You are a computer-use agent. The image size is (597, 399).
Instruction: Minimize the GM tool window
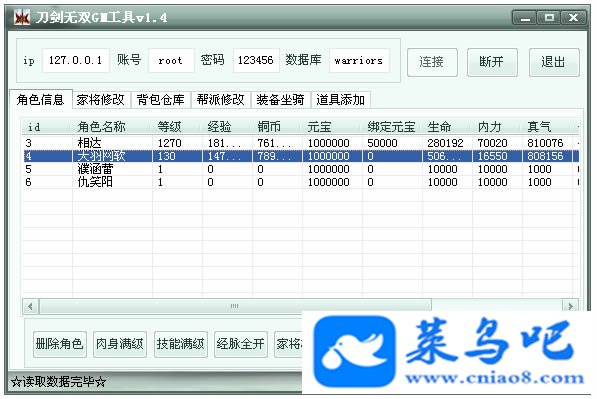pos(525,18)
